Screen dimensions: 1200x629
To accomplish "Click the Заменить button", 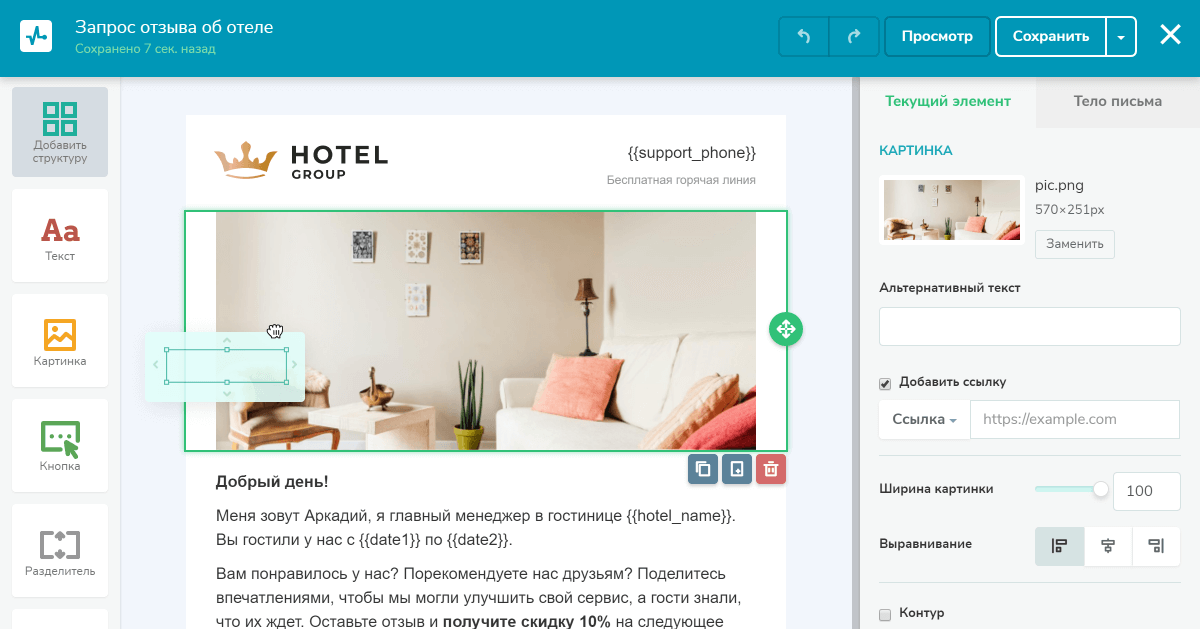I will pos(1075,244).
